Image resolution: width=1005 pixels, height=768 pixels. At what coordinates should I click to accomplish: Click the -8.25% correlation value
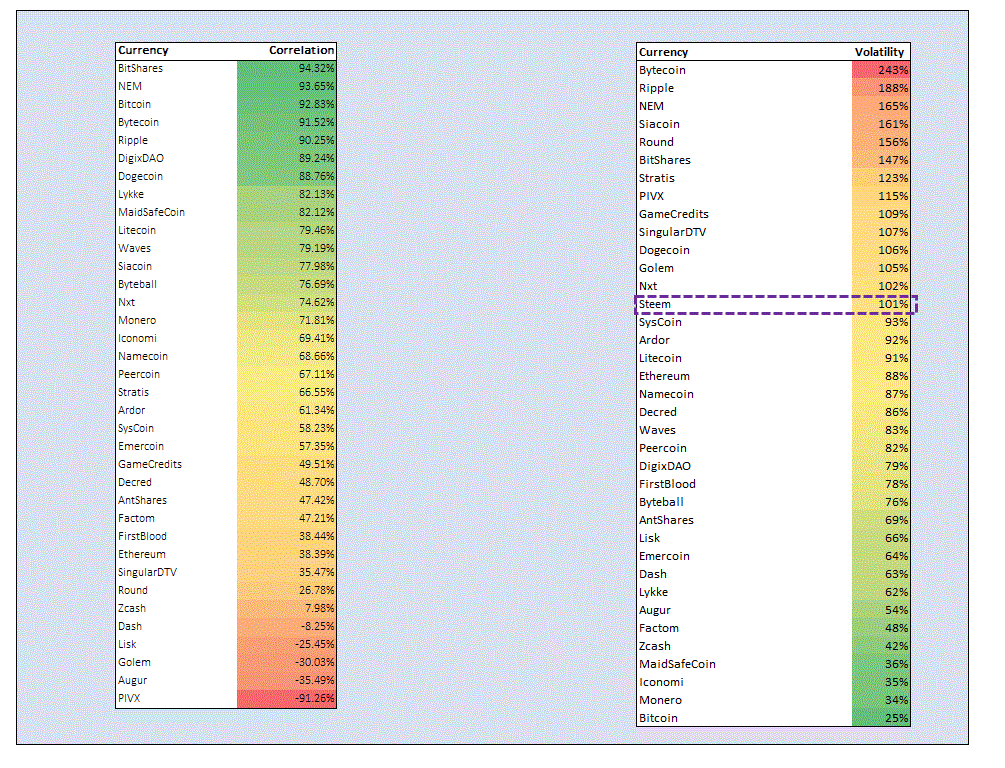(317, 626)
